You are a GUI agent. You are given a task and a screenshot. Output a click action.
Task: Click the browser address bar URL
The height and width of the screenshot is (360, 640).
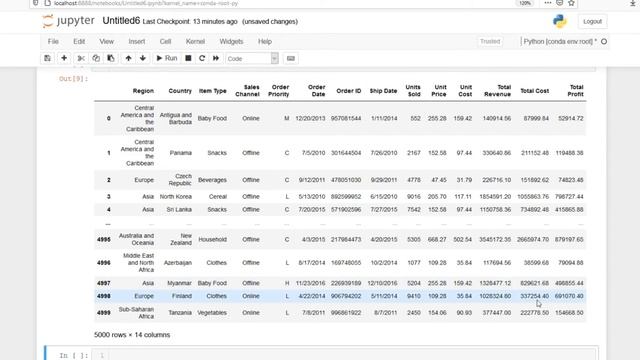coord(146,3)
